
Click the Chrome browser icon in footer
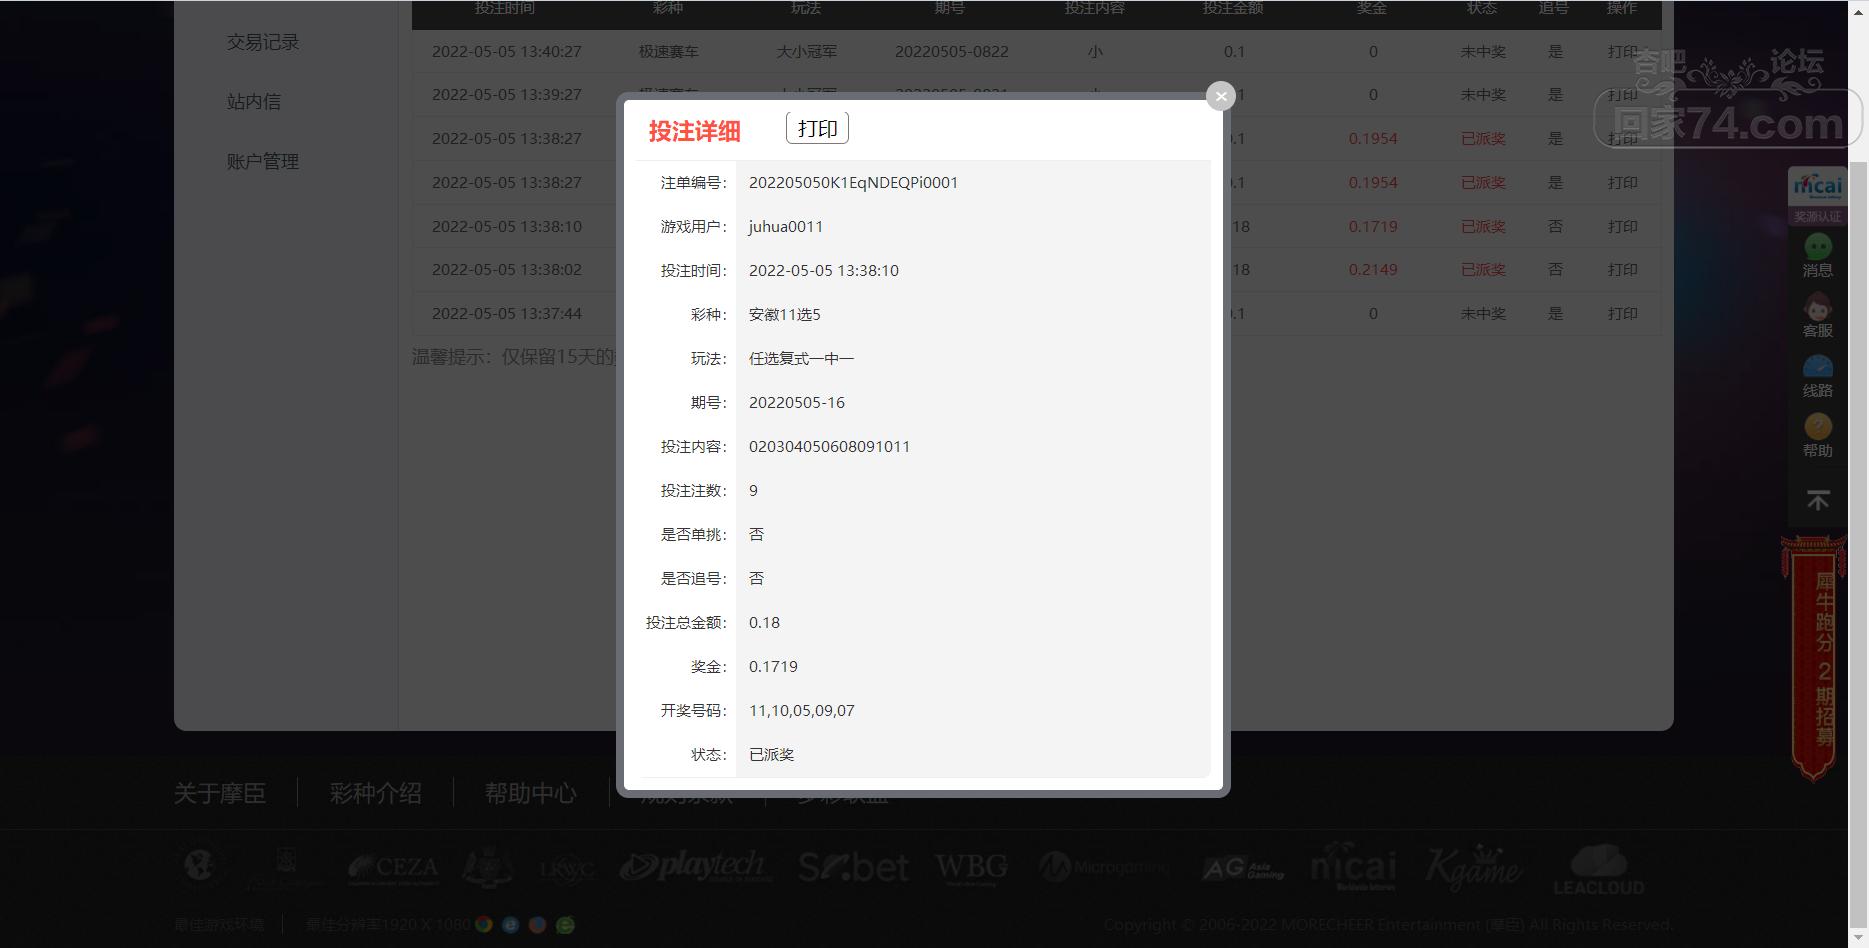[x=484, y=924]
